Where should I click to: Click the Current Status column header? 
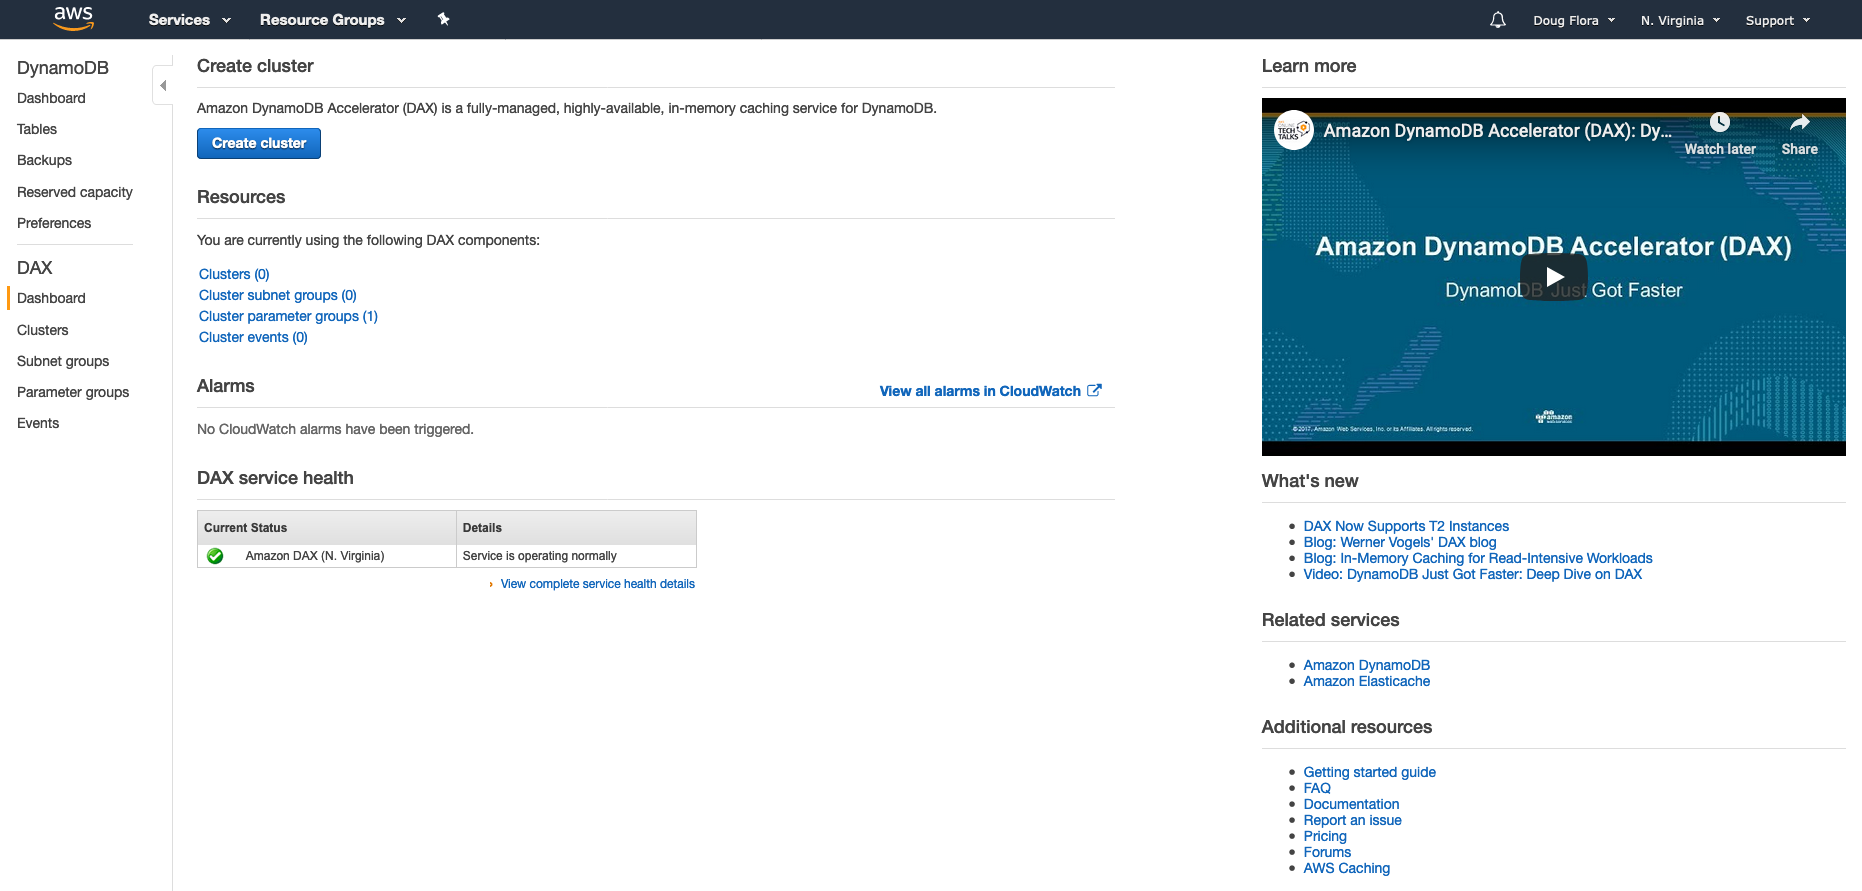click(x=326, y=527)
